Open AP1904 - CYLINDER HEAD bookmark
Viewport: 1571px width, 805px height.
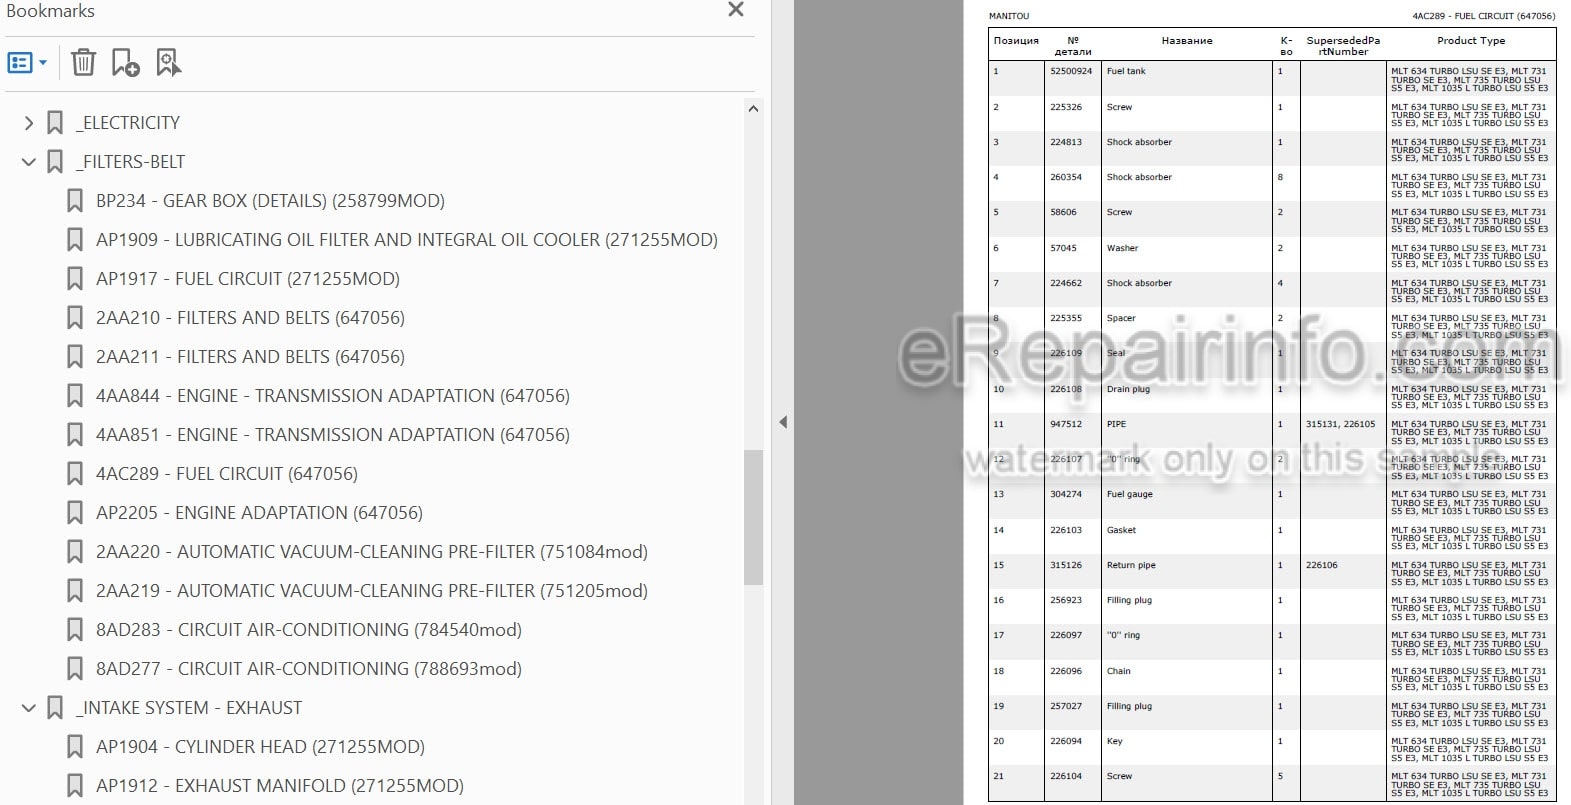tap(260, 747)
